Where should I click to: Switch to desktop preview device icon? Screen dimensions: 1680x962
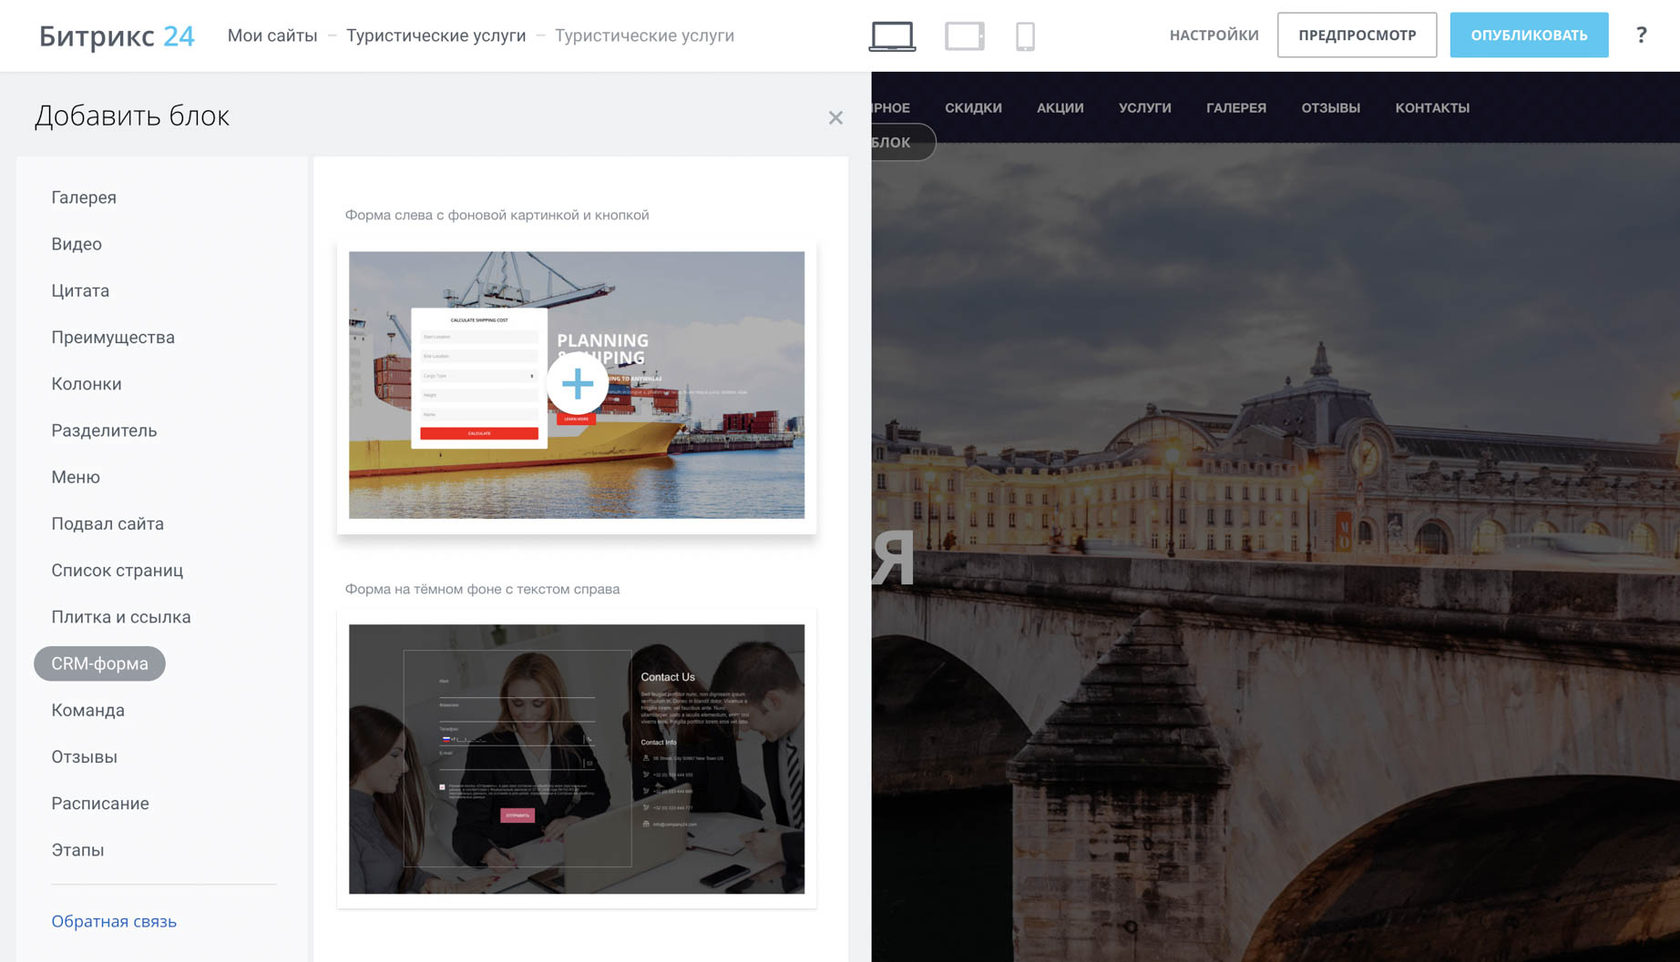pos(892,36)
